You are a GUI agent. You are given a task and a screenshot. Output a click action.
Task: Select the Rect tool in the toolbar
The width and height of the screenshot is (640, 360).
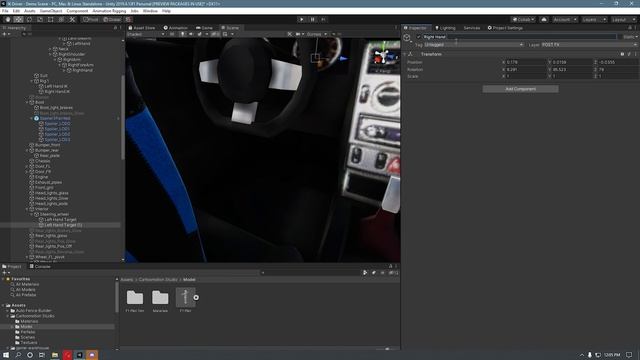click(x=51, y=19)
